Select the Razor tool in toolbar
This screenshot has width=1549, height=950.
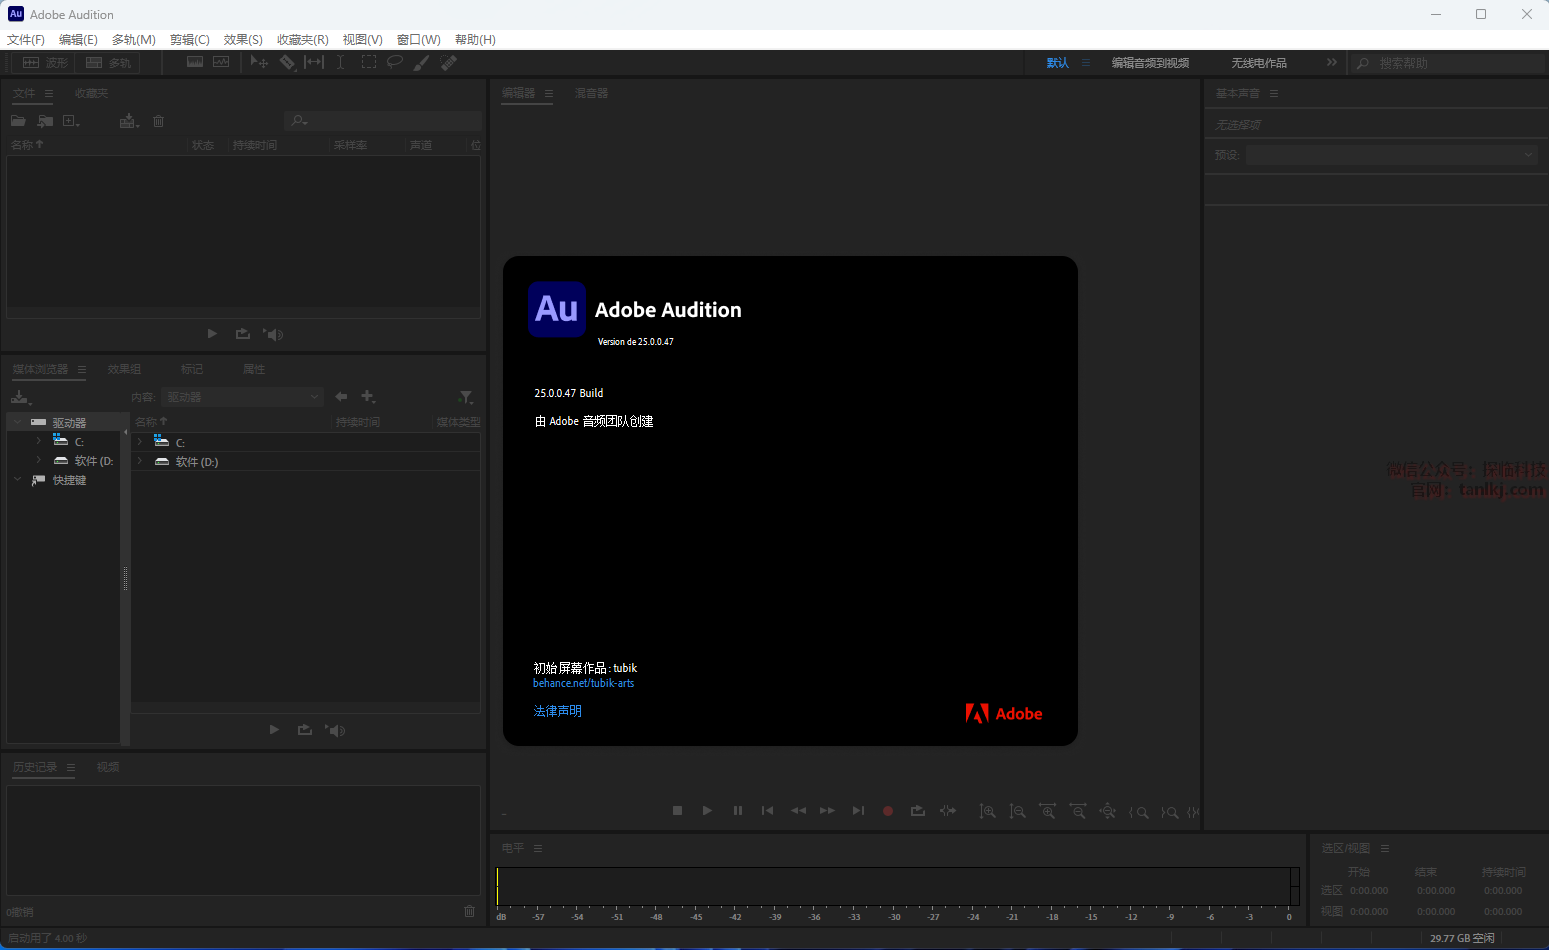(x=287, y=62)
